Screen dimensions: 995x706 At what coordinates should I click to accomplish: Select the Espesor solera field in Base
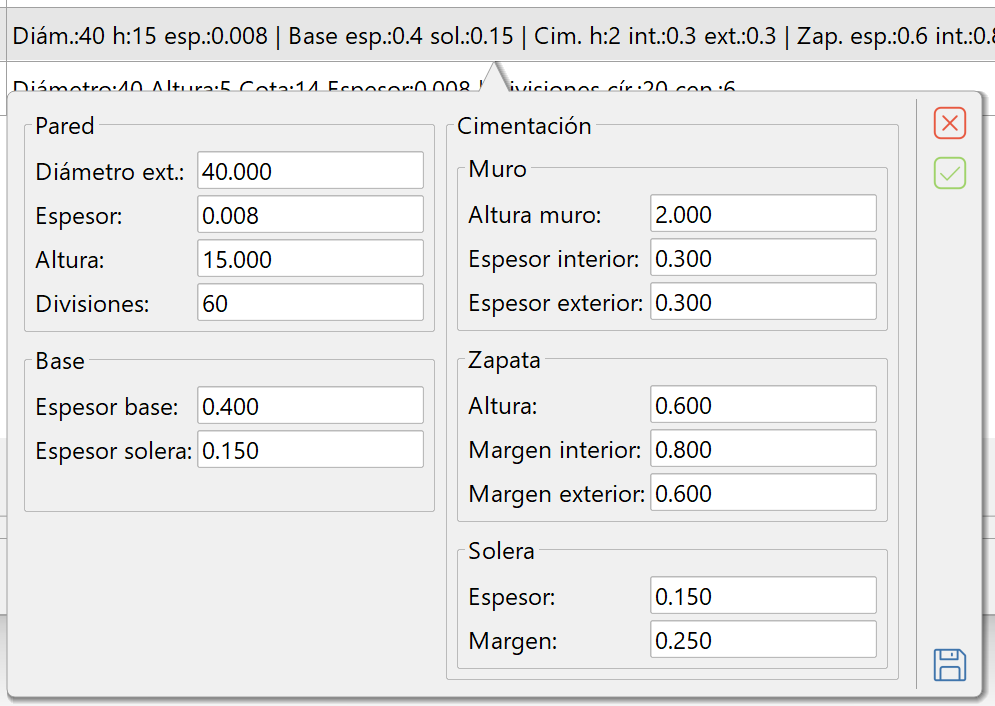[310, 450]
